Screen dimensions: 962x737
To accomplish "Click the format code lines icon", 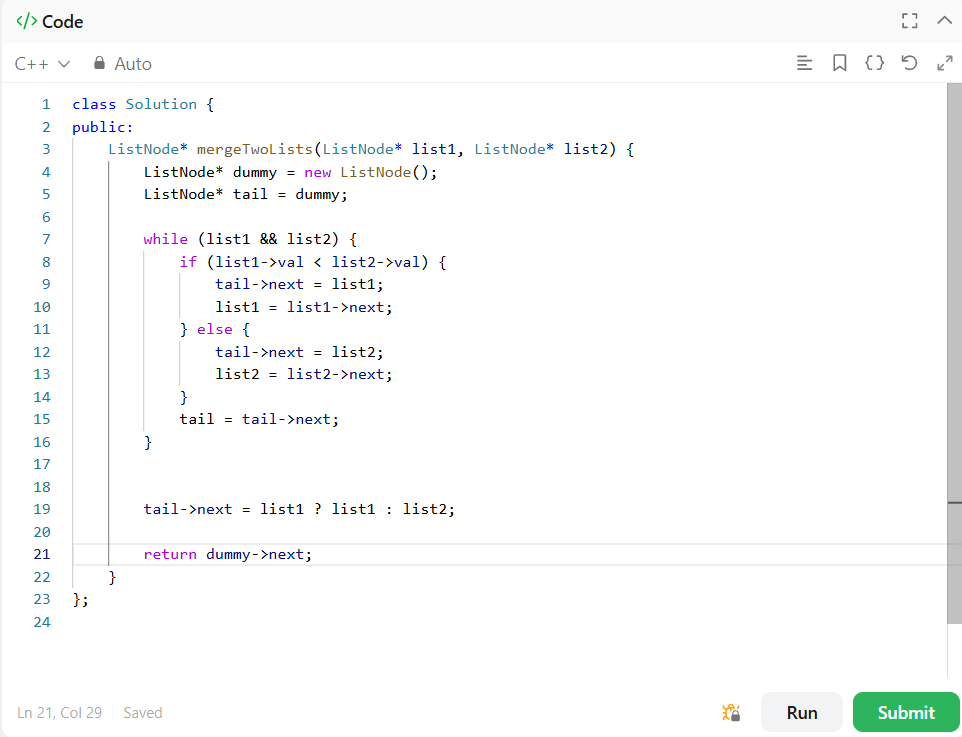I will point(804,63).
